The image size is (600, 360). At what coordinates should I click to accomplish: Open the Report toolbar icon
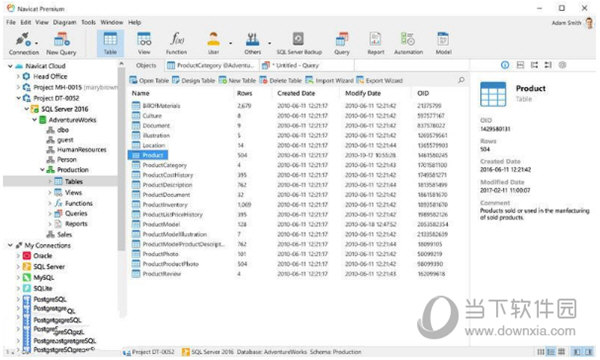tap(375, 44)
